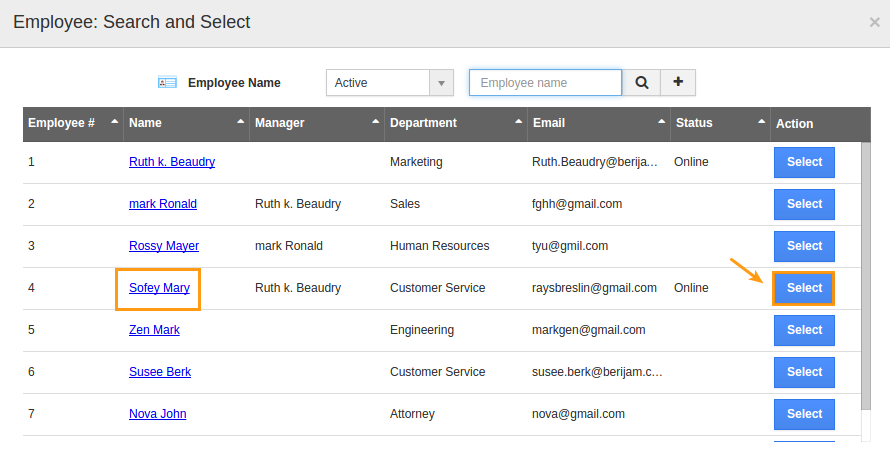Click the Human Resources department cell
Viewport: 890px width, 456px height.
[x=439, y=246]
